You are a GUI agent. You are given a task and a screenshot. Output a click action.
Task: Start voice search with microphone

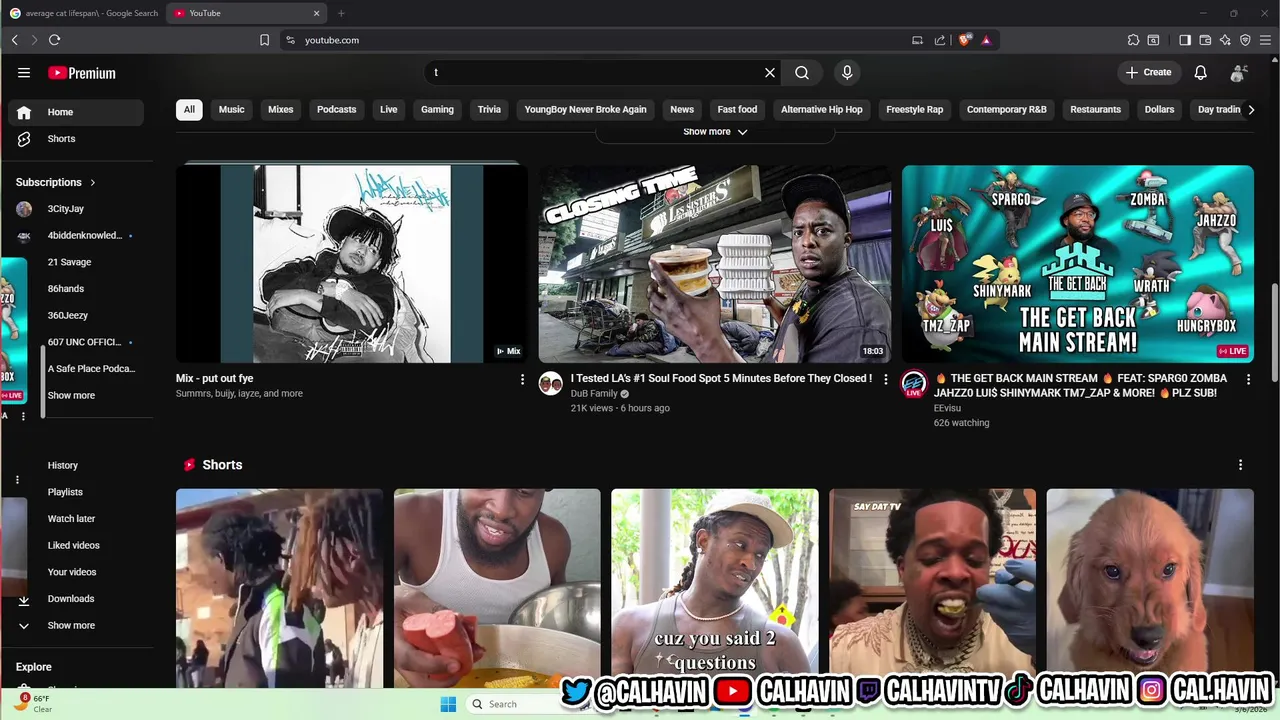pyautogui.click(x=847, y=73)
